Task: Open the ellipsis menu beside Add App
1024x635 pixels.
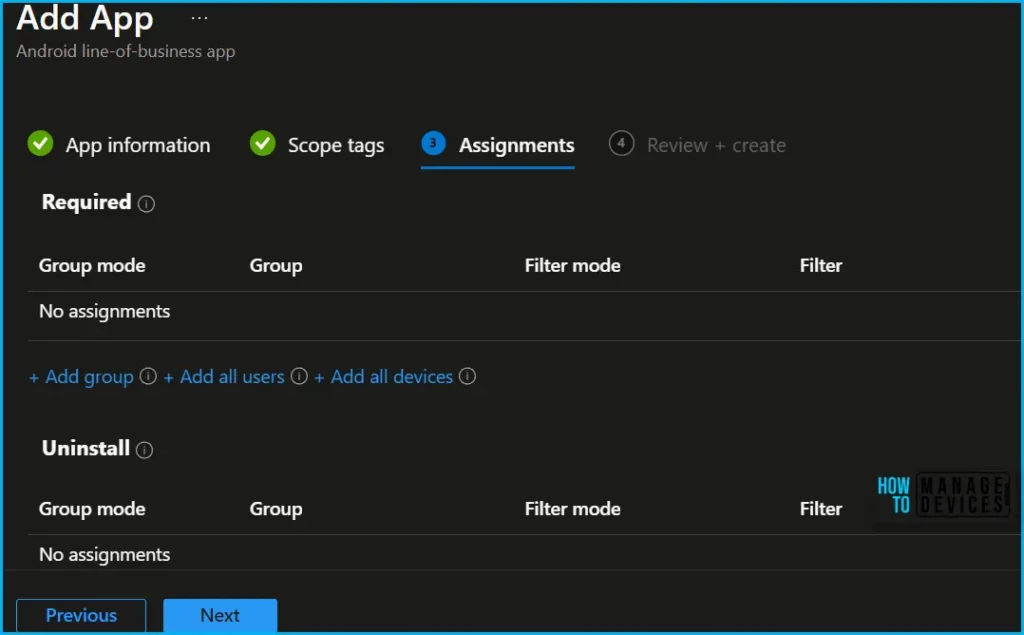Action: pos(199,18)
